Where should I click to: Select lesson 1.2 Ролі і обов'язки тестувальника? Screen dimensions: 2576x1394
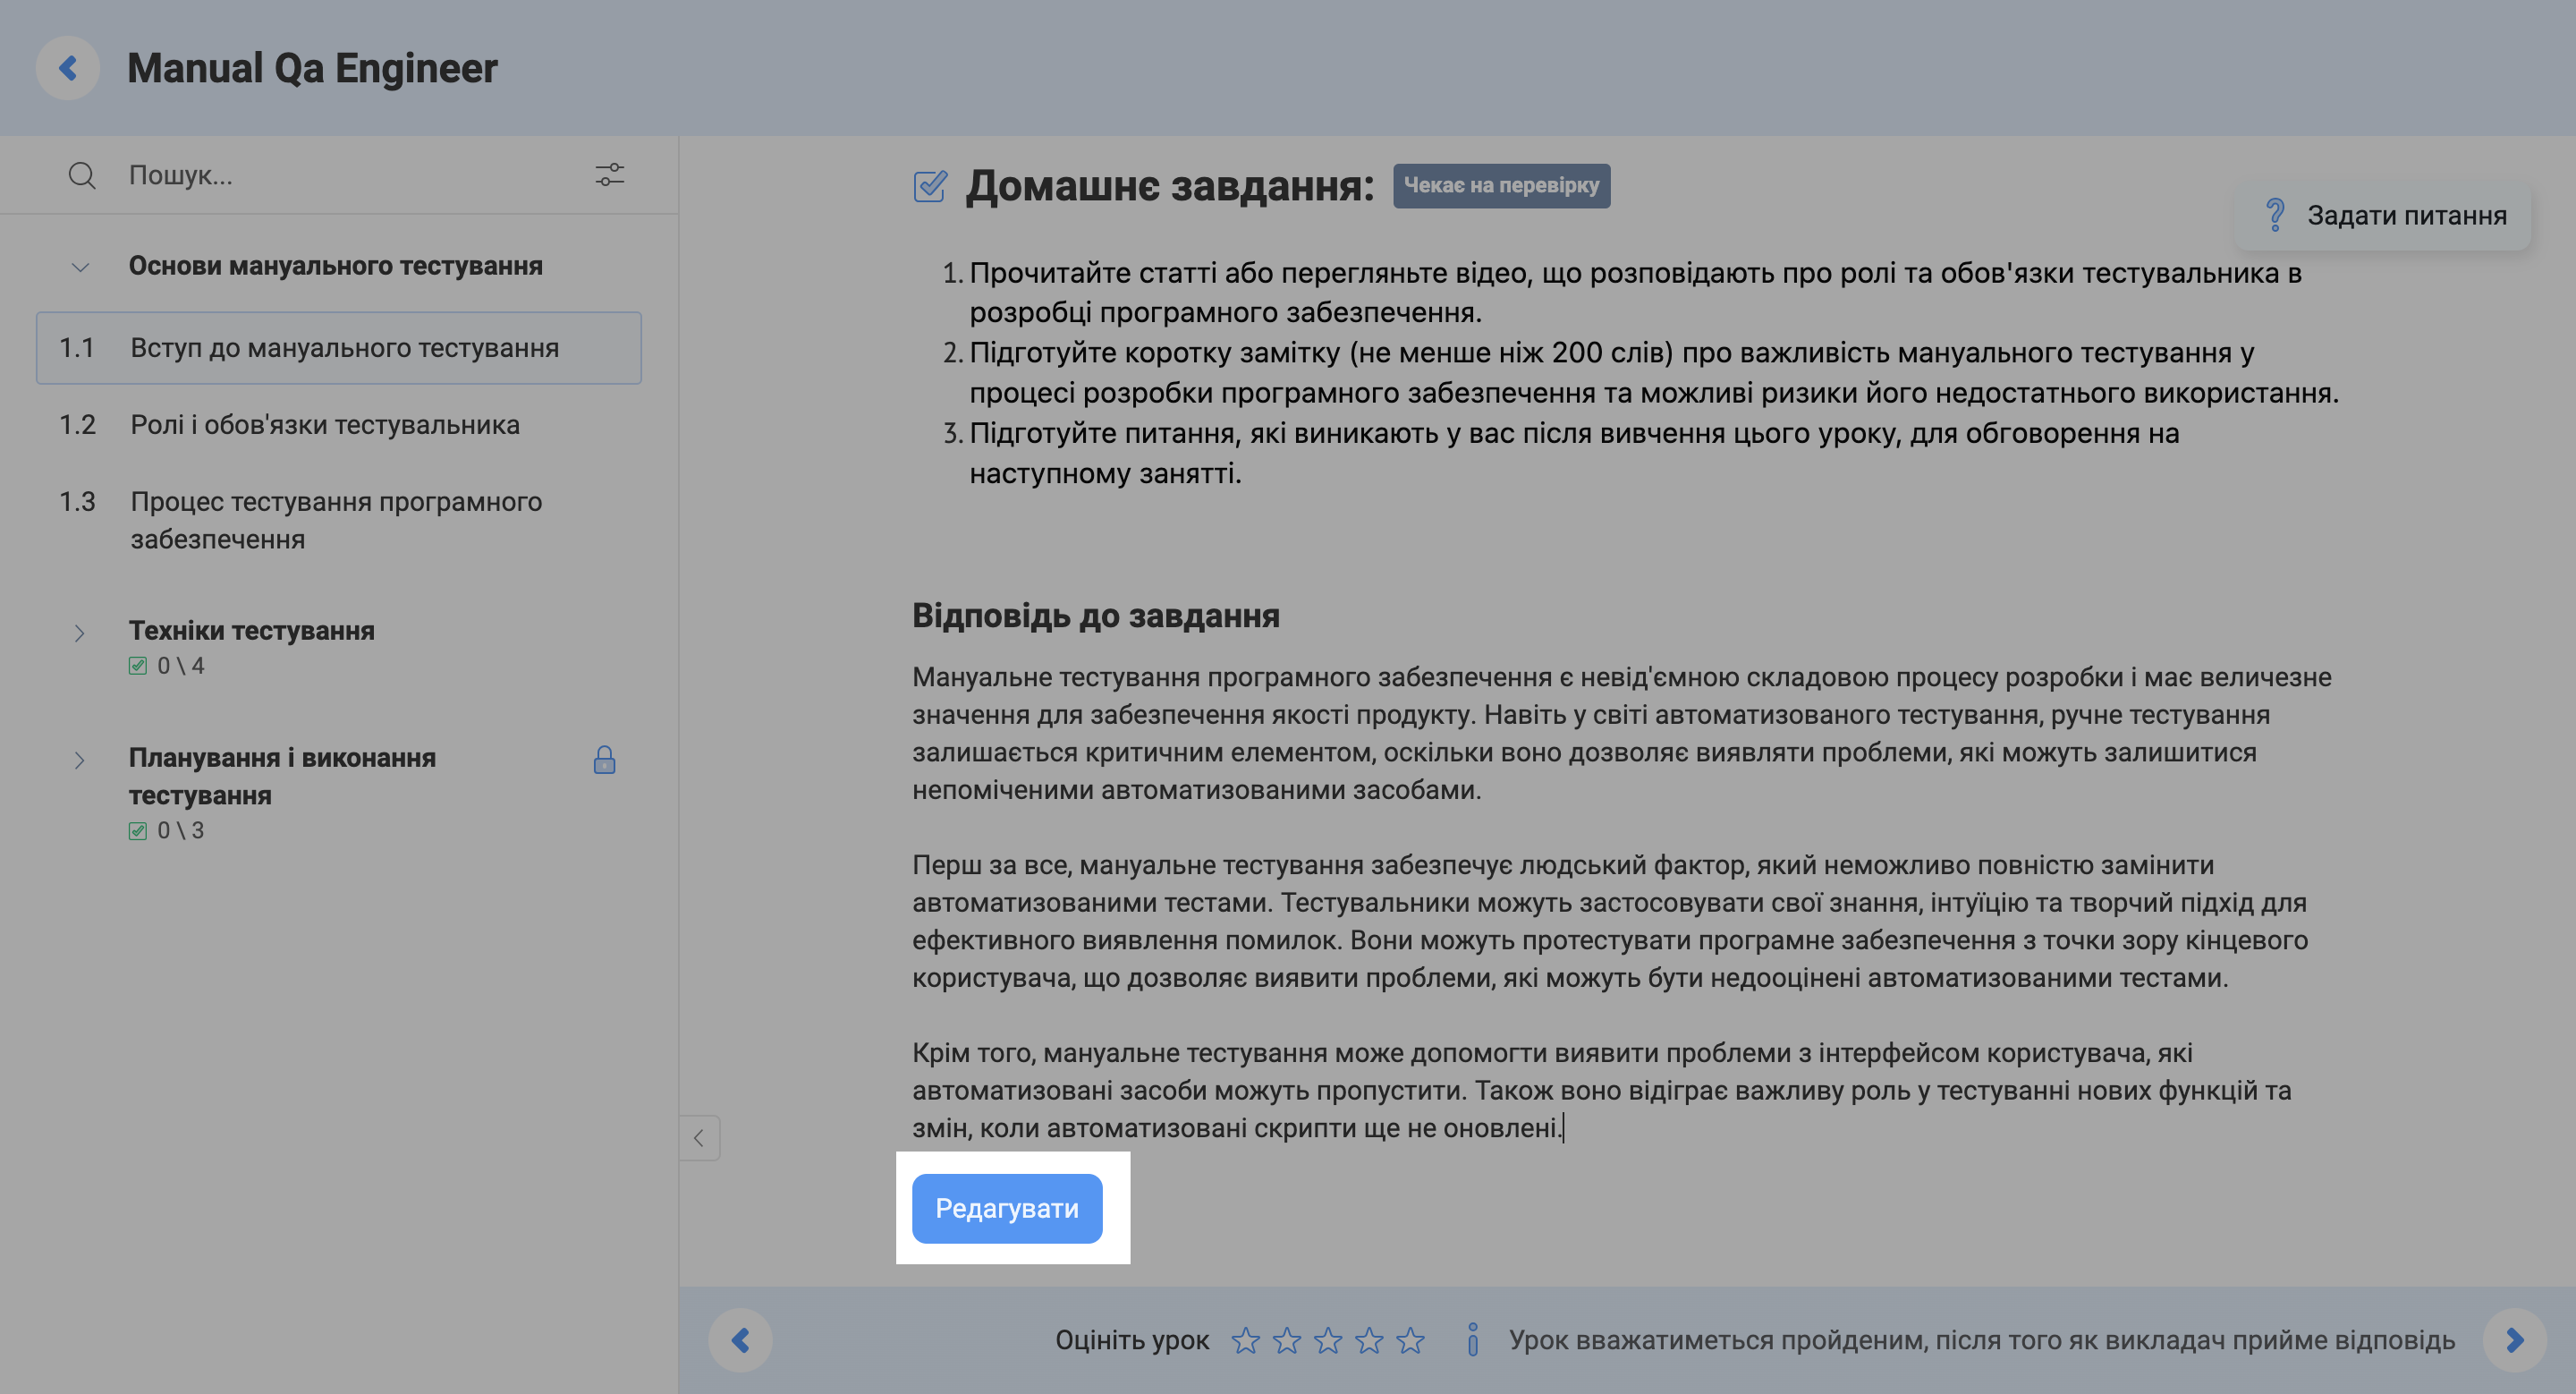[324, 424]
